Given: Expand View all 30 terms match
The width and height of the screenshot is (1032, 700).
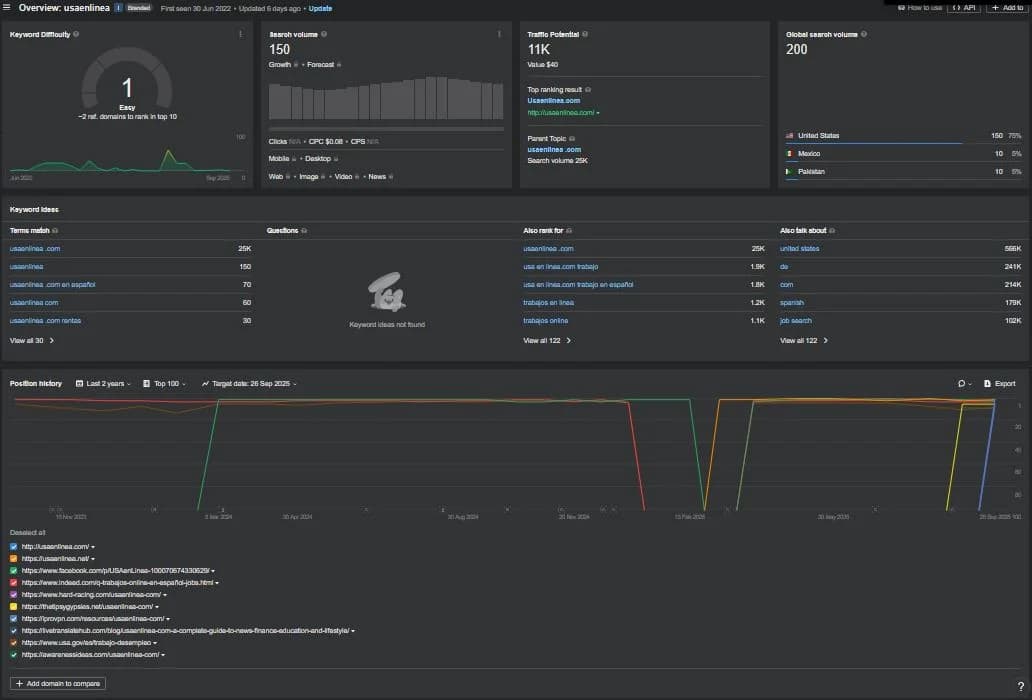Looking at the screenshot, I should [x=32, y=341].
